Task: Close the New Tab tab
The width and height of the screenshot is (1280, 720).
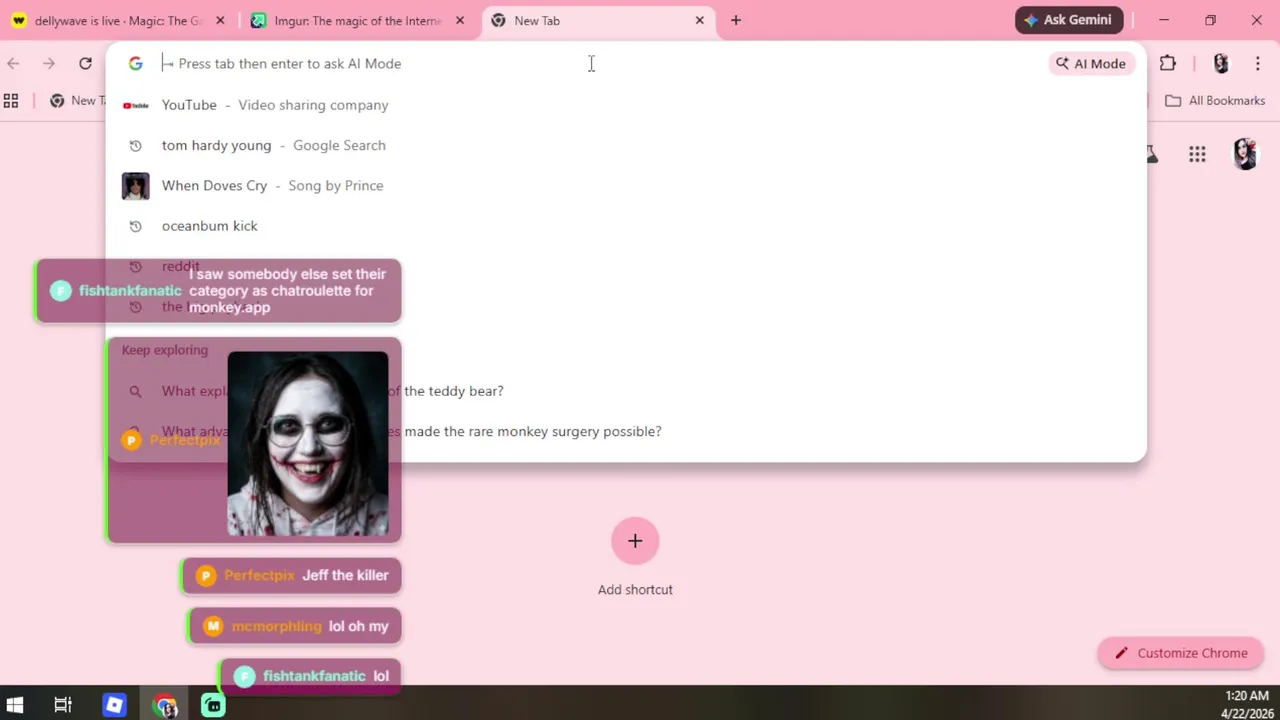Action: pyautogui.click(x=699, y=20)
